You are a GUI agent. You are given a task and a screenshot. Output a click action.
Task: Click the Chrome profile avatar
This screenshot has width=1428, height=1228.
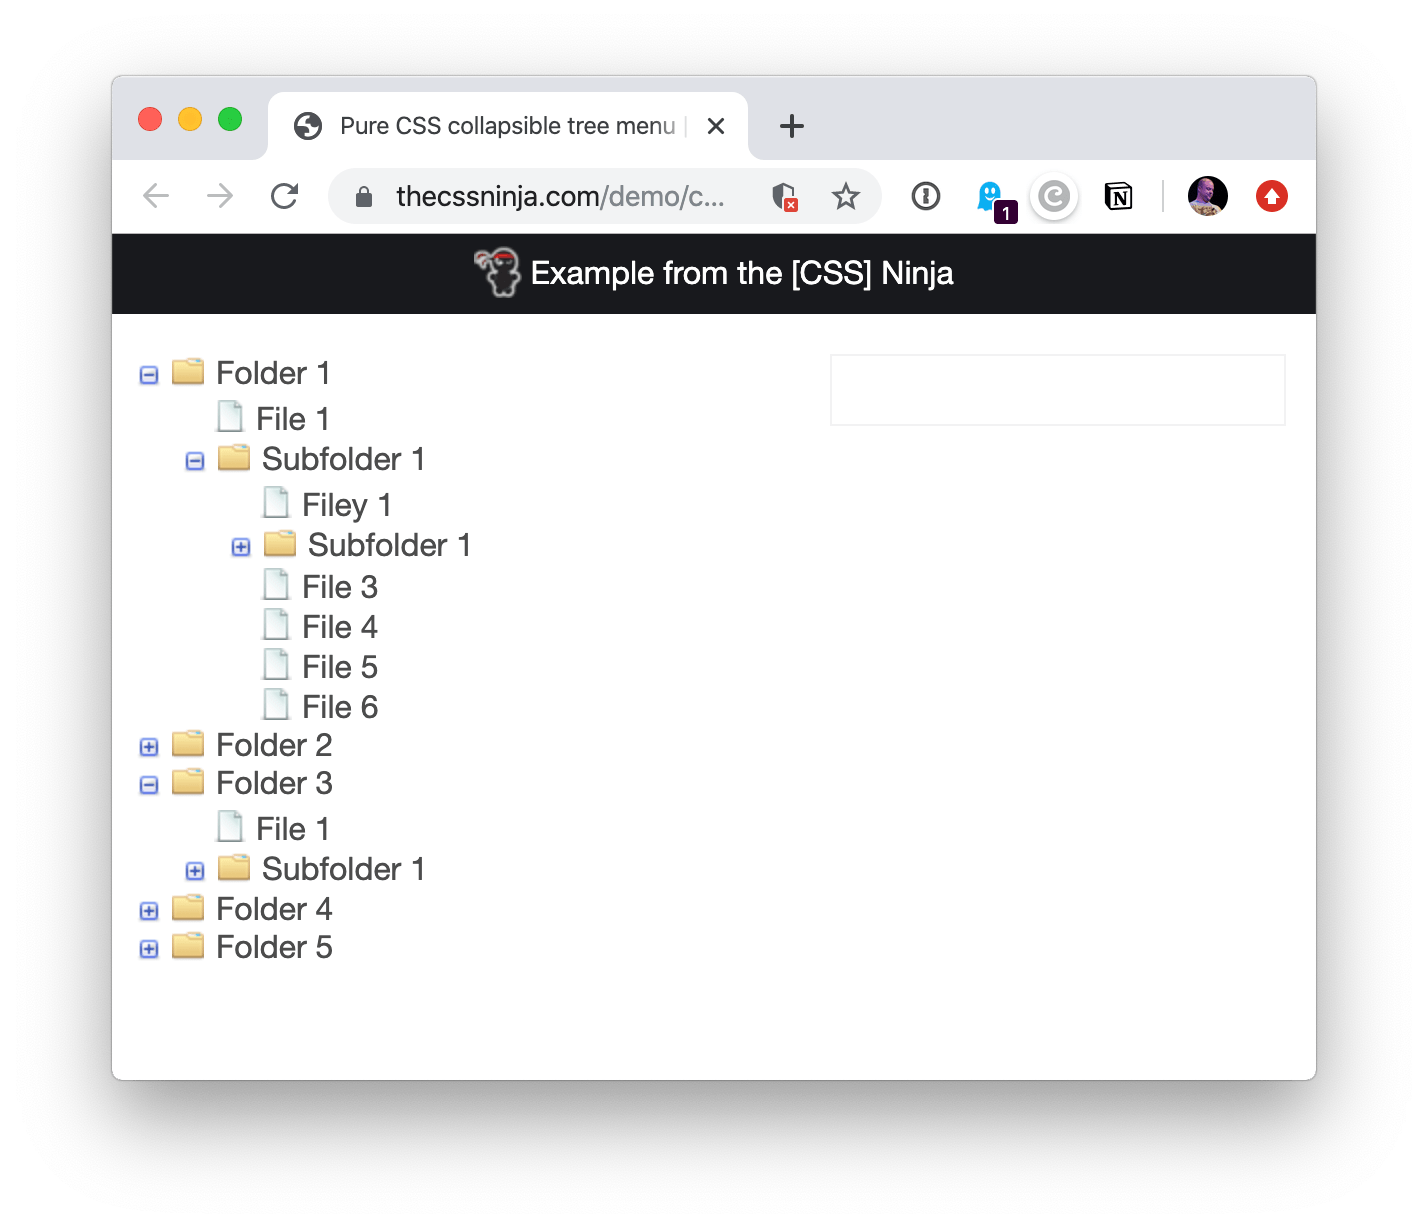point(1207,196)
